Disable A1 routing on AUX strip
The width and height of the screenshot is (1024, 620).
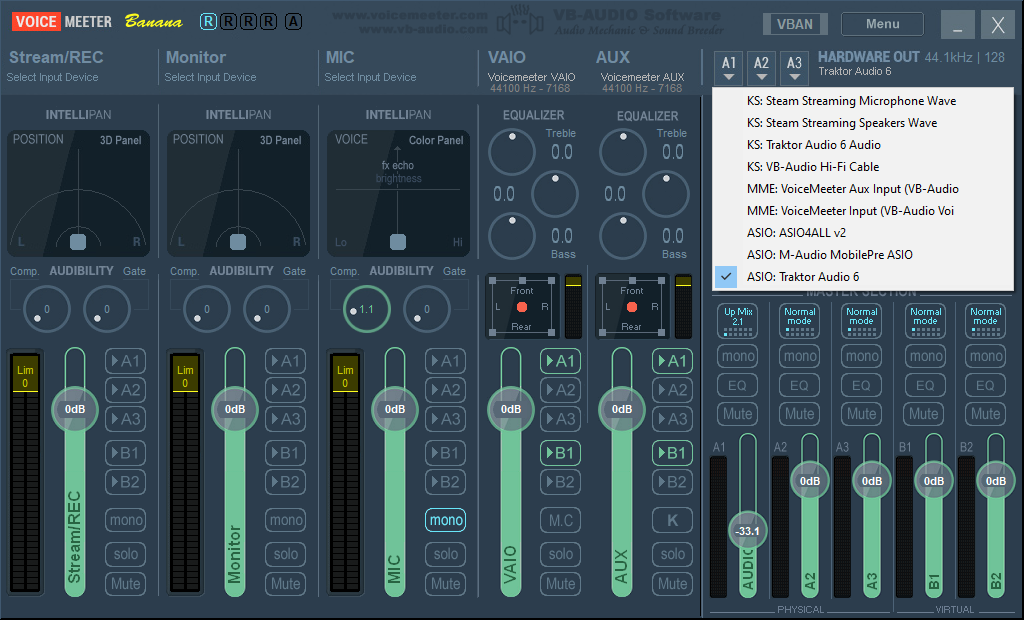[672, 361]
